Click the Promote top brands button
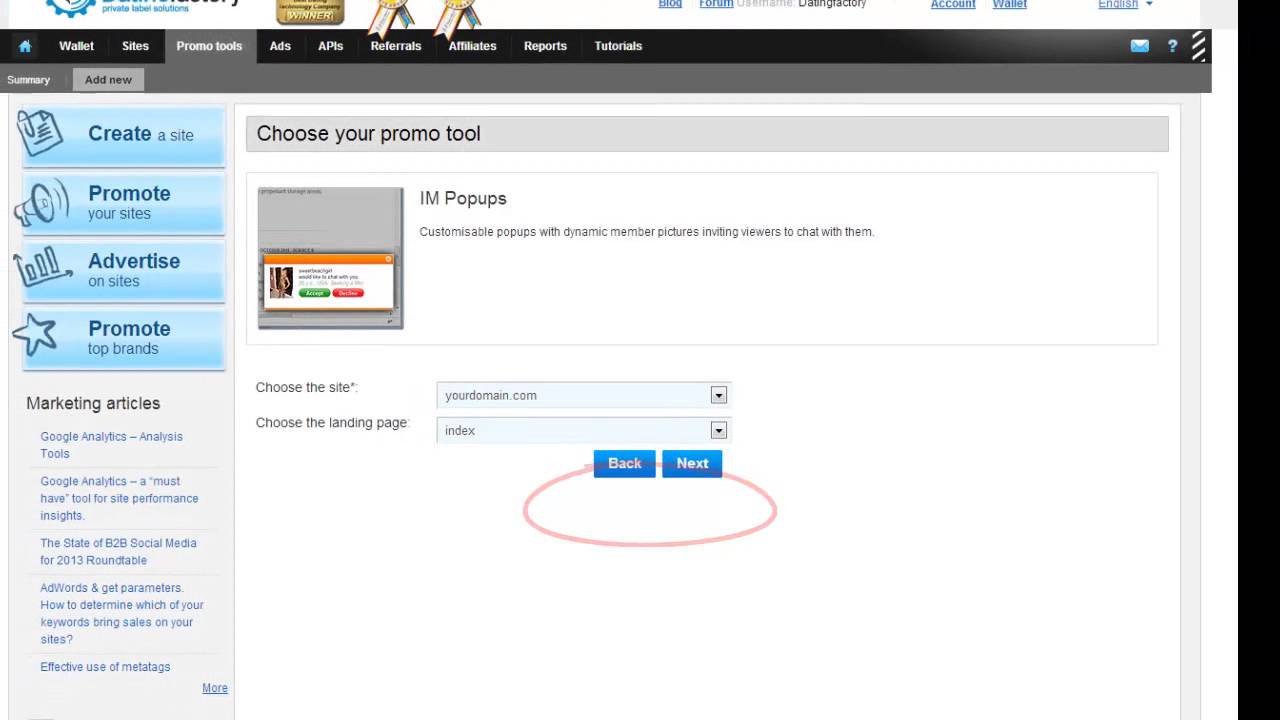1280x720 pixels. point(124,338)
